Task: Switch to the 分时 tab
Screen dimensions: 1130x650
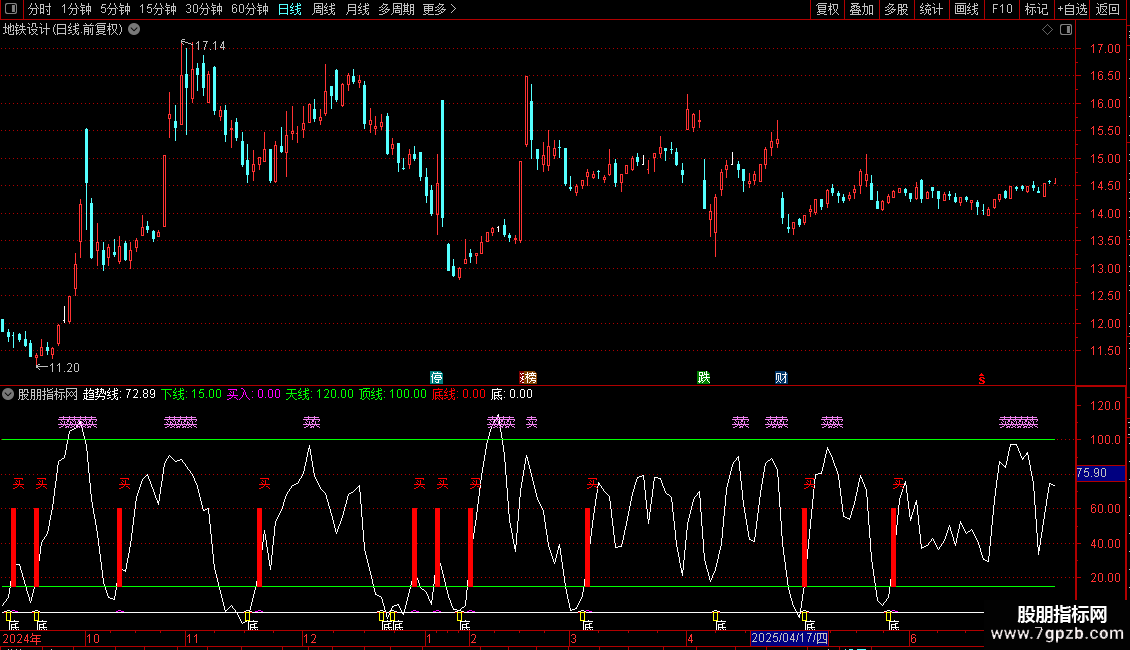Action: [39, 9]
